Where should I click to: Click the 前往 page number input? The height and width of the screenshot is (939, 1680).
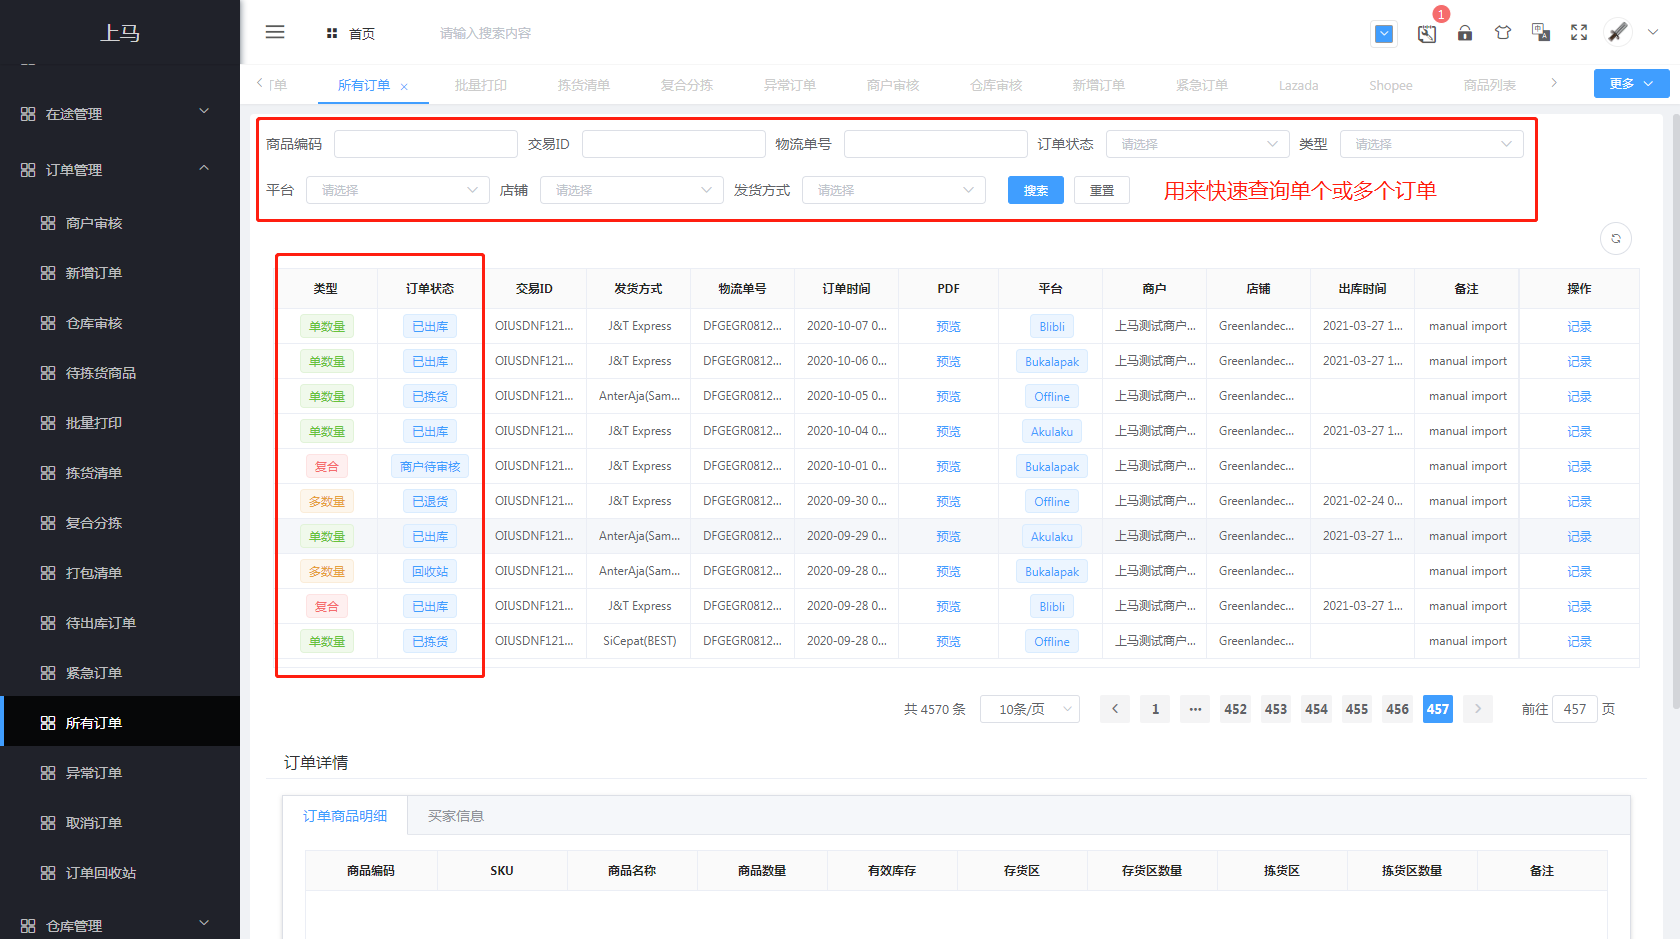1575,709
